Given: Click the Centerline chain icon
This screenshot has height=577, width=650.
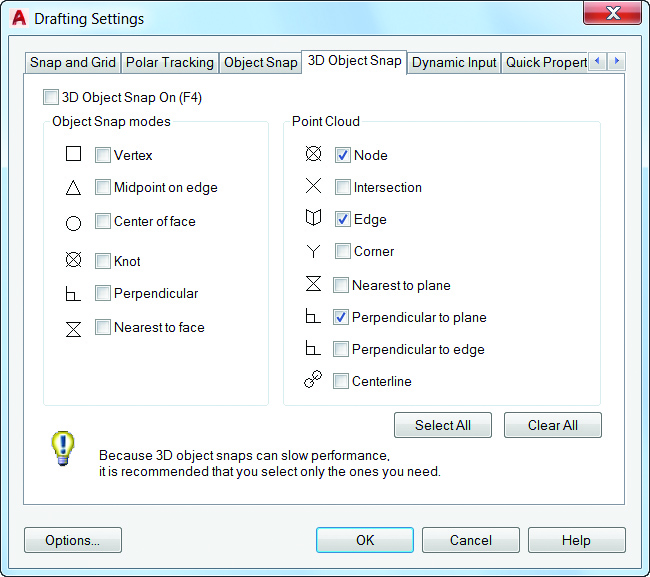Looking at the screenshot, I should pos(313,380).
